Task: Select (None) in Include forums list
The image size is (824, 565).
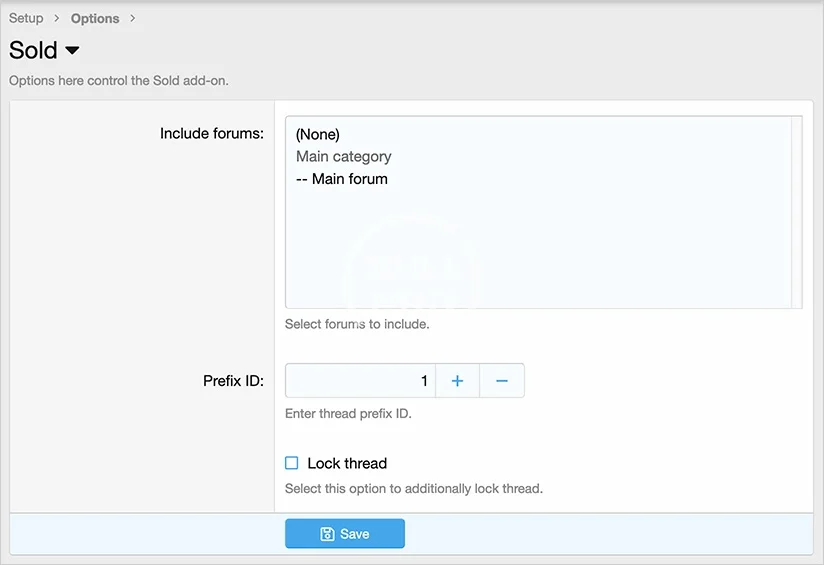Action: click(318, 134)
